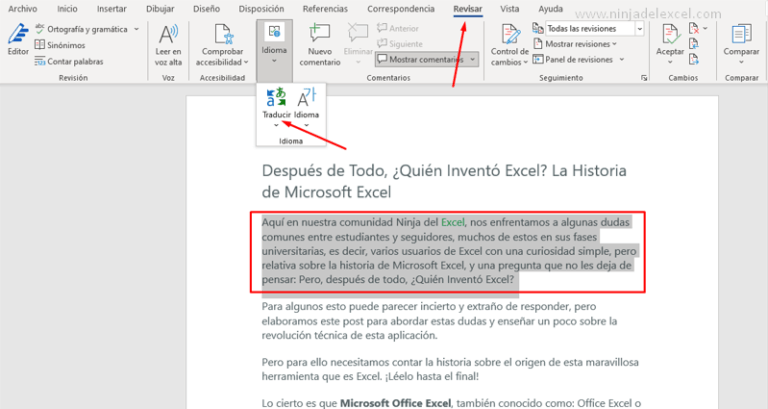Open the Sinónimos thesaurus
This screenshot has height=409, width=768.
pos(60,45)
